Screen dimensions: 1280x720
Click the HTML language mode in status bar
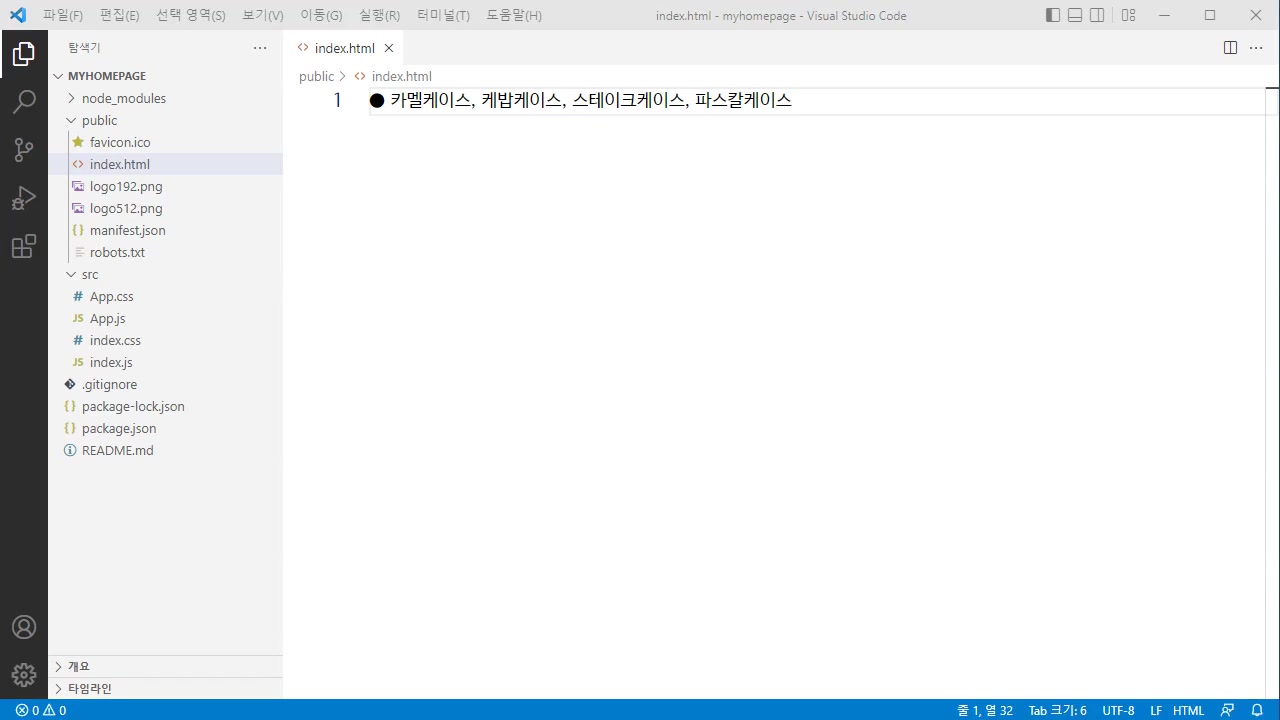pyautogui.click(x=1188, y=710)
